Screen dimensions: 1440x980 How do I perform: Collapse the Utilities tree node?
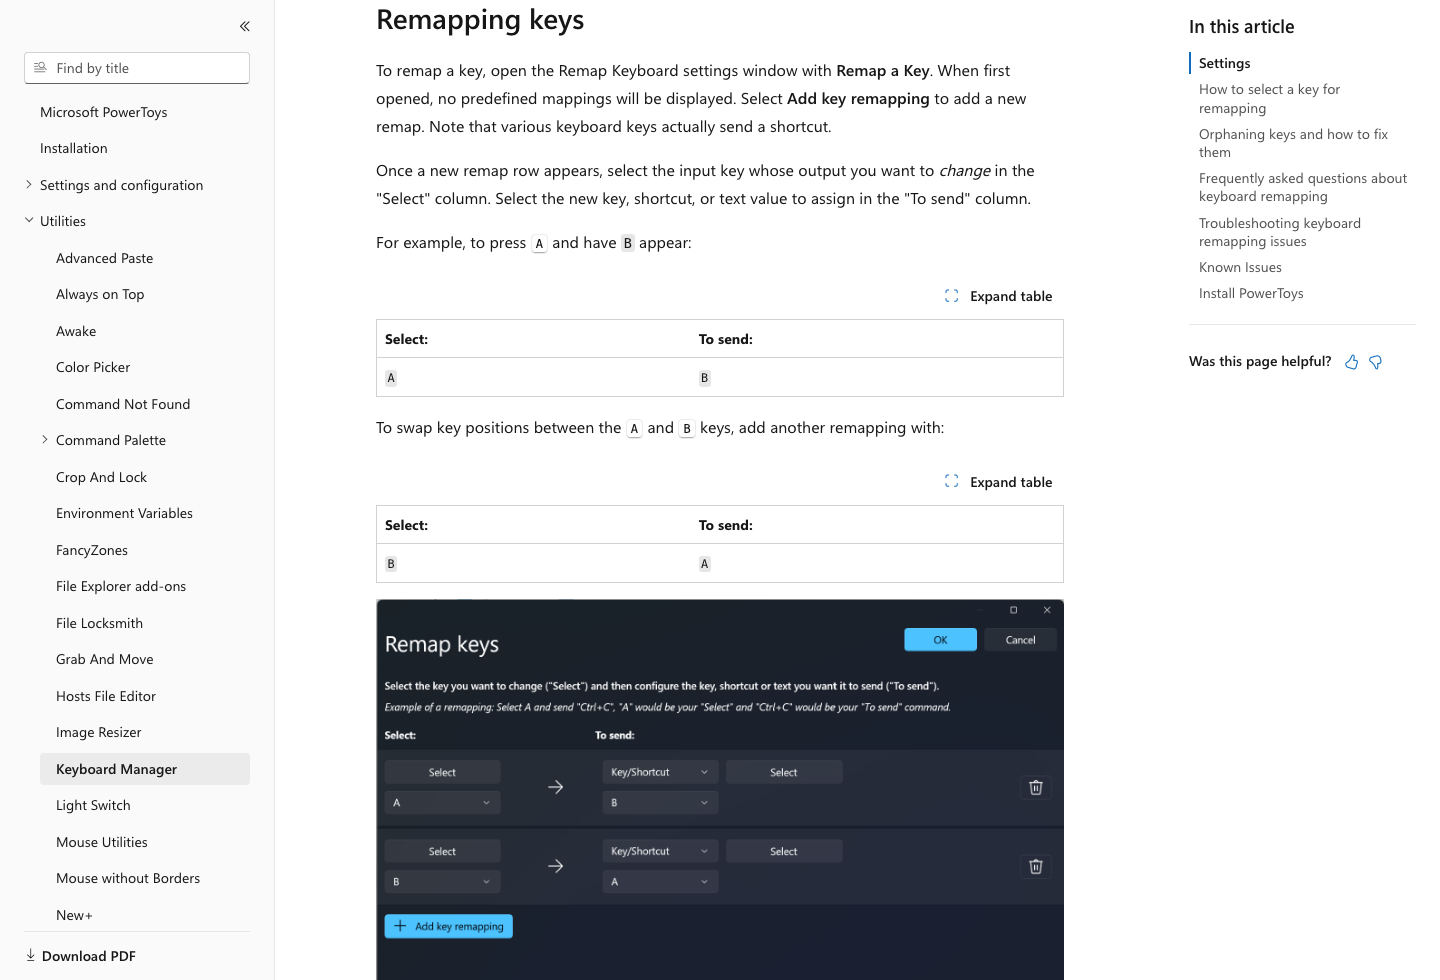click(29, 220)
